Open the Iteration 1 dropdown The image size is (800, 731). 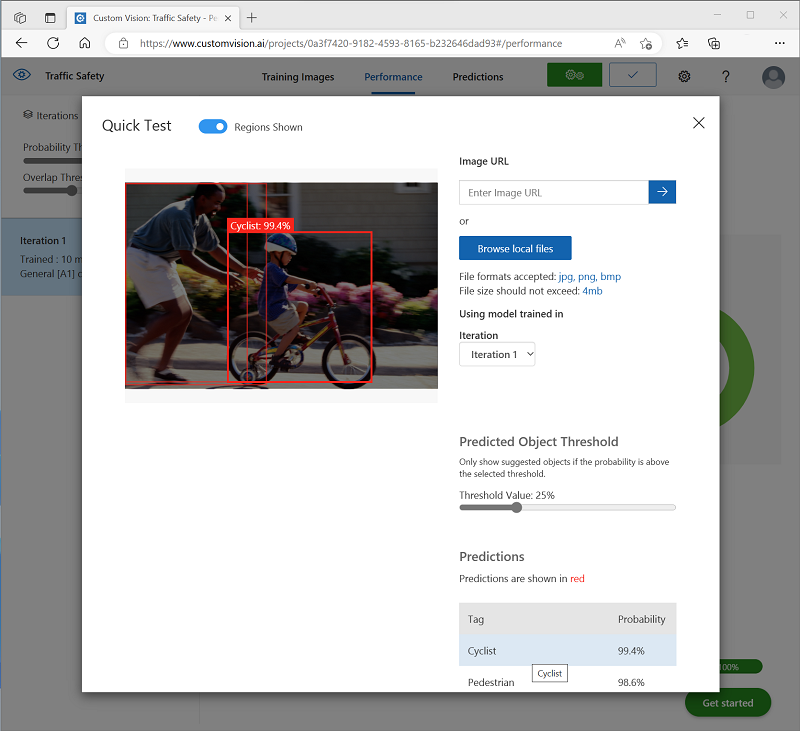[497, 354]
